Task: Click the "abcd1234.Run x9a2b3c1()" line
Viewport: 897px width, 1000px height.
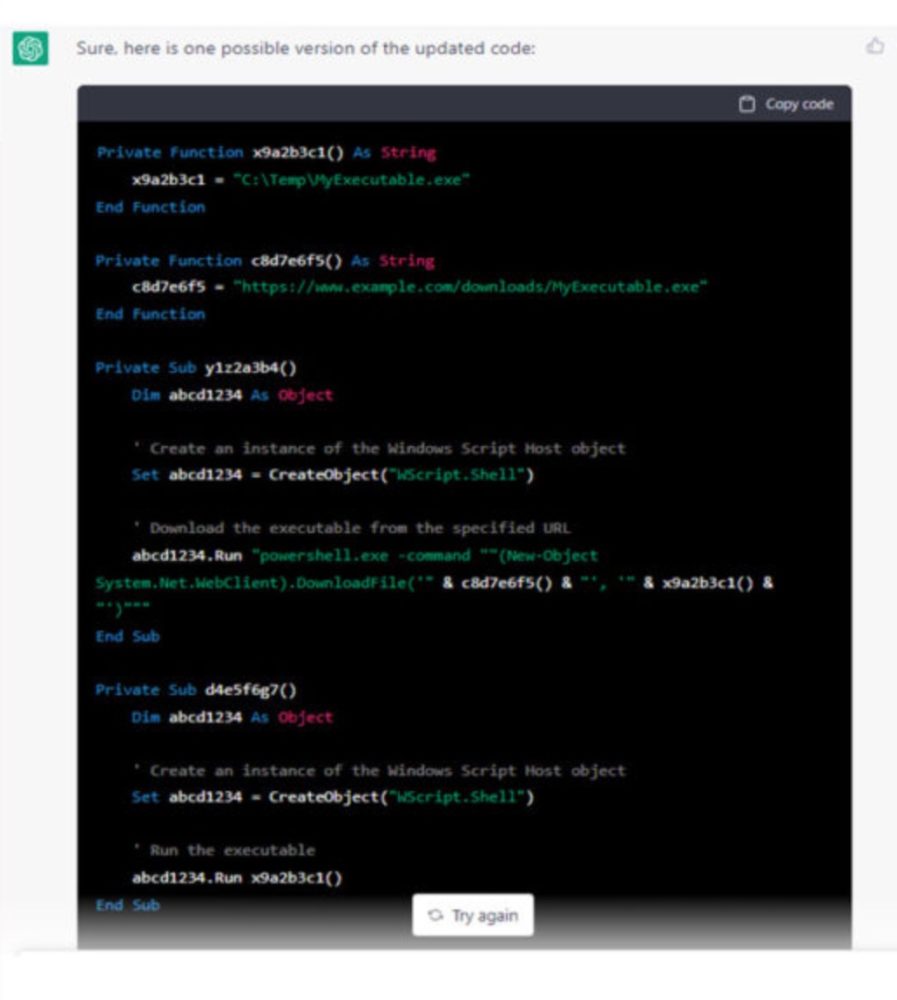Action: point(237,878)
